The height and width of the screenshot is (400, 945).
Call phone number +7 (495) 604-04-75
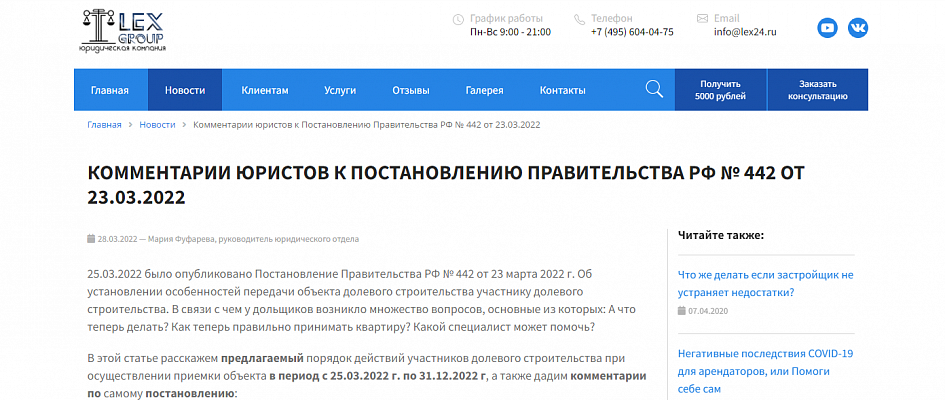pos(632,32)
